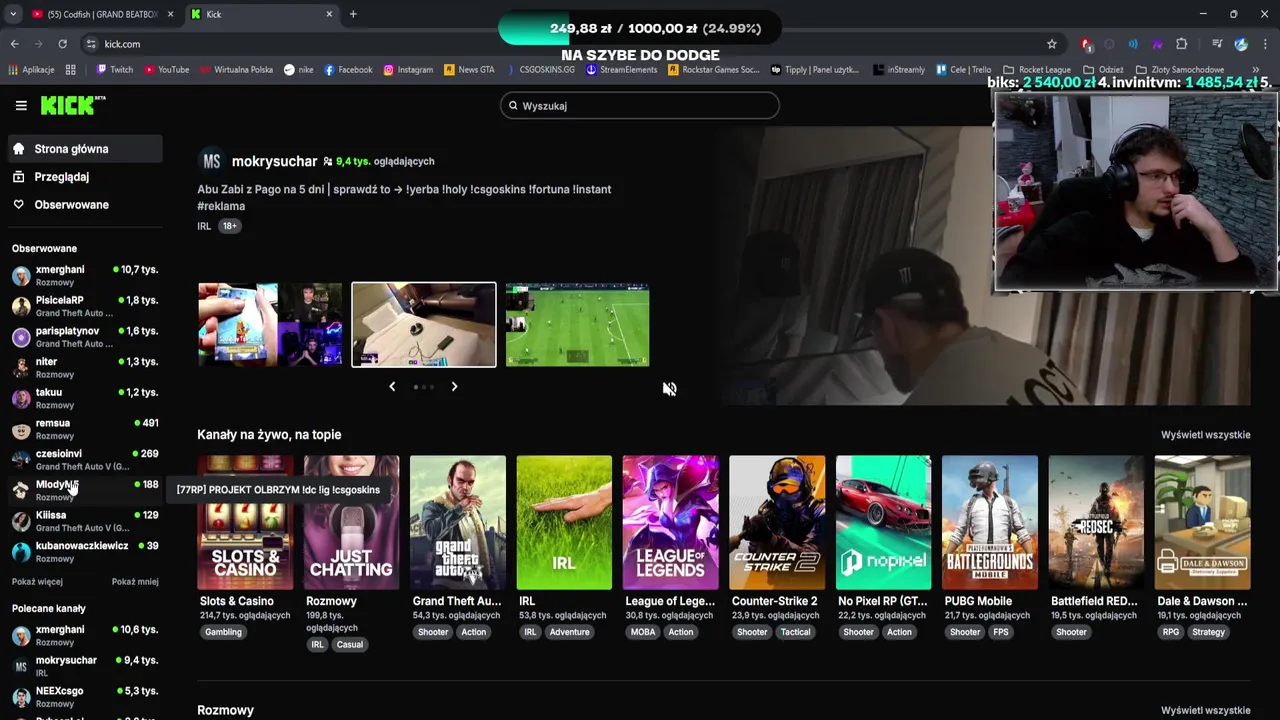Click the Strategy tag
1280x720 pixels.
(1208, 632)
